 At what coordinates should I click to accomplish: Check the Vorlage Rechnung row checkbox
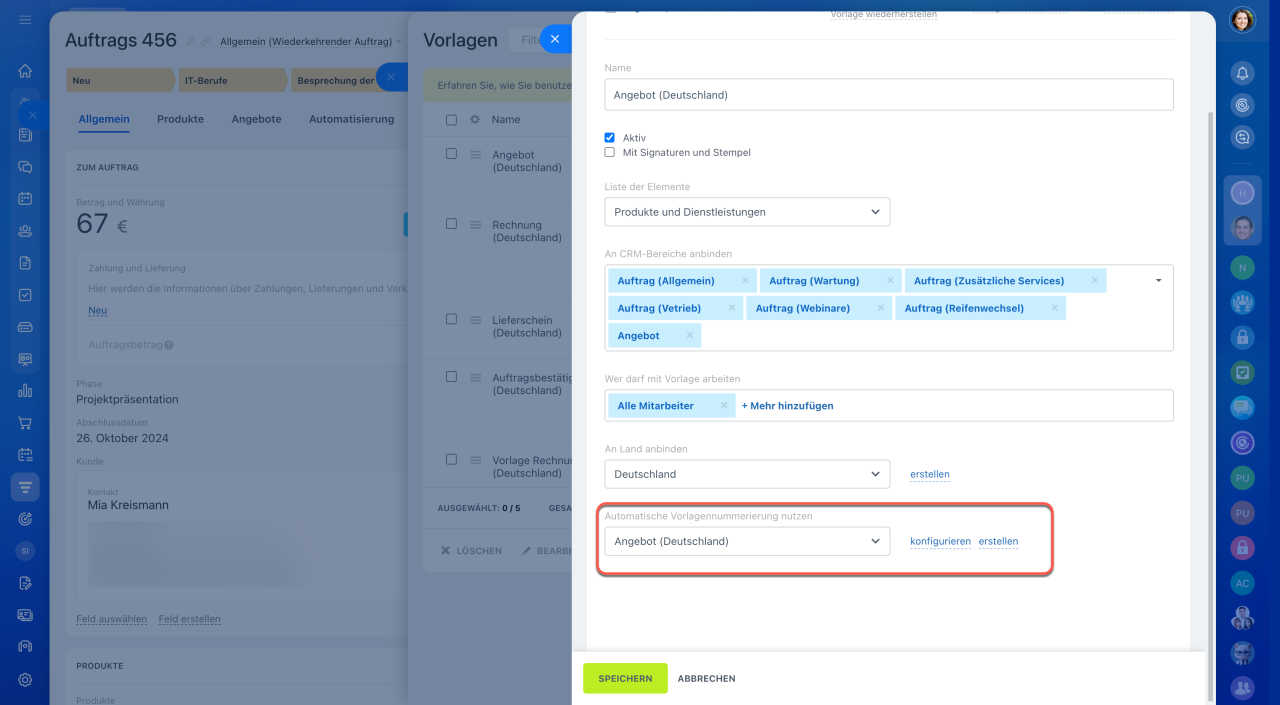(x=451, y=460)
